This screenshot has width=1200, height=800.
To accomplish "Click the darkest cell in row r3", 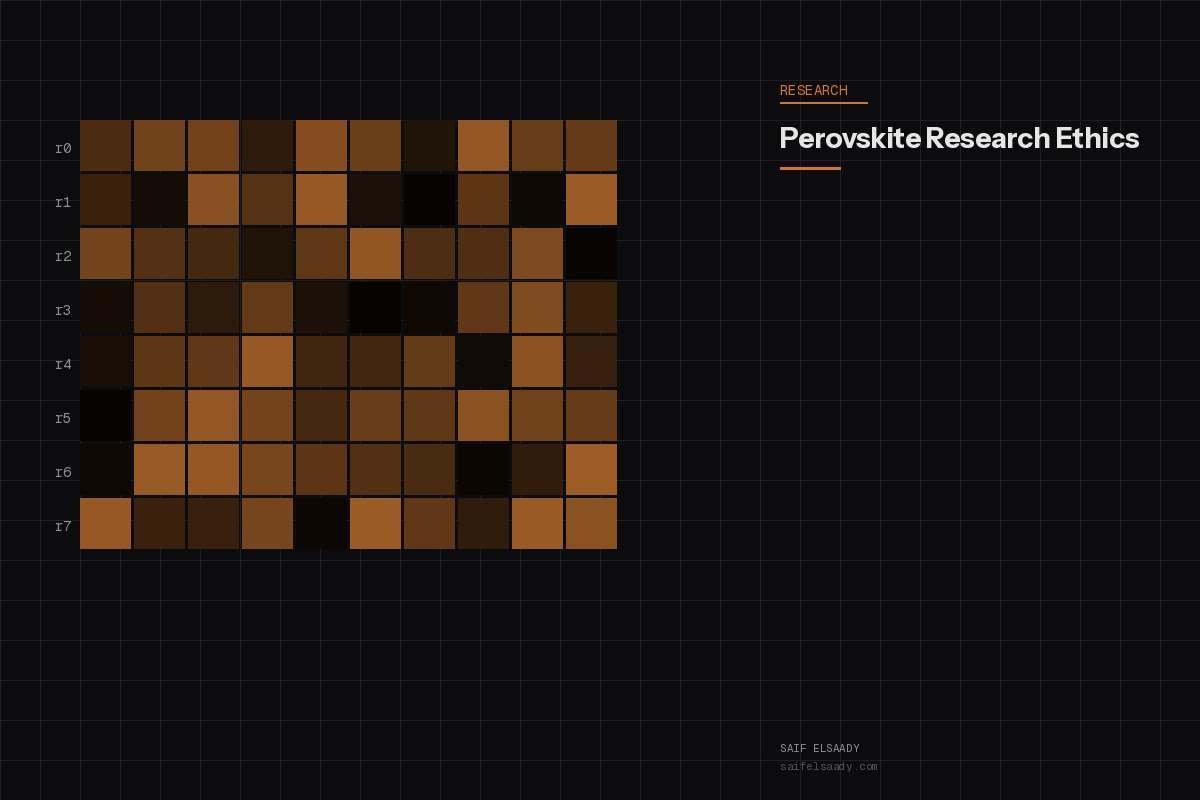I will click(375, 309).
